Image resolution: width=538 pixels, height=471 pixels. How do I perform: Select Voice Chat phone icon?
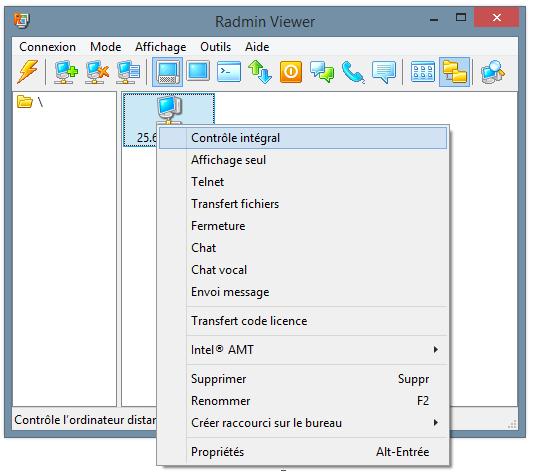[353, 72]
